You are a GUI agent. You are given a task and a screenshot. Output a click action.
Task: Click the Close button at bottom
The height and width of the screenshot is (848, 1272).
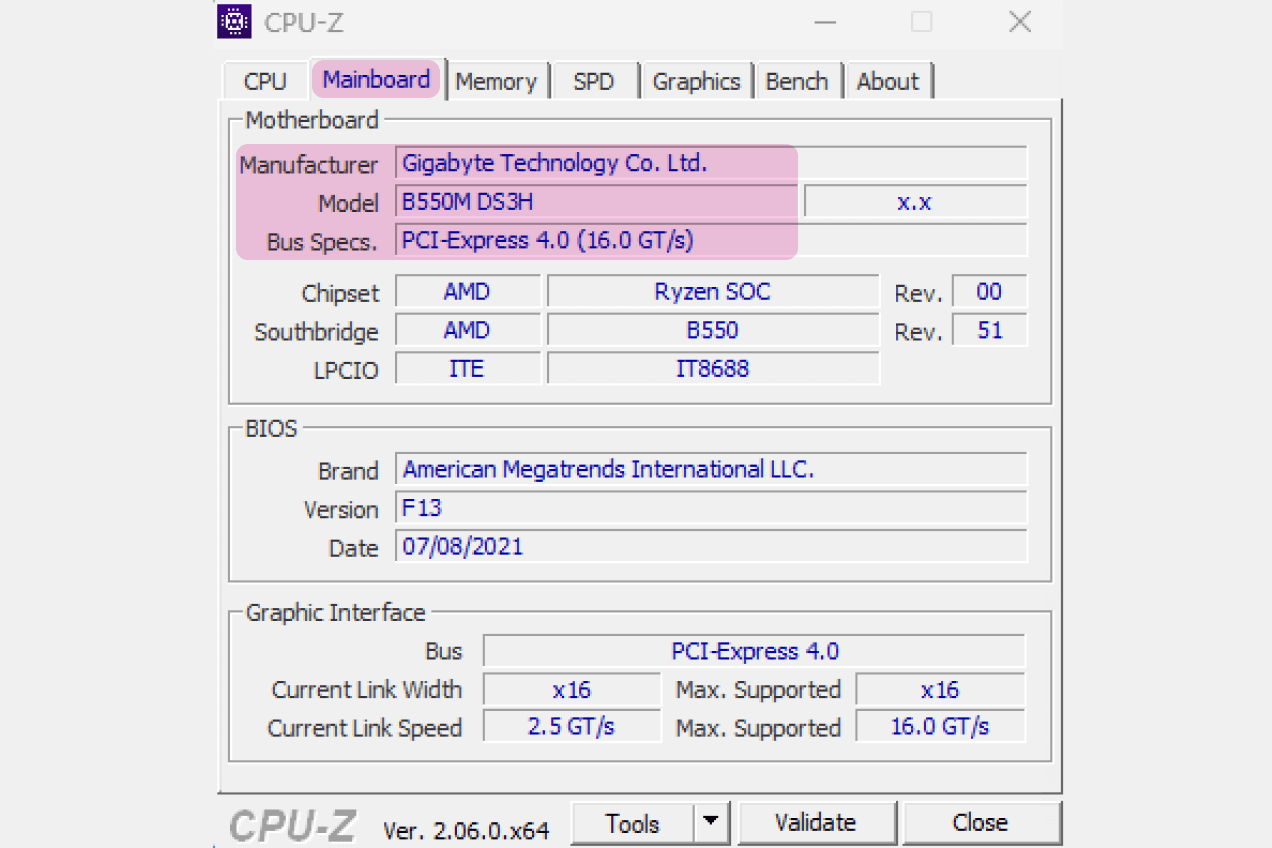(980, 823)
